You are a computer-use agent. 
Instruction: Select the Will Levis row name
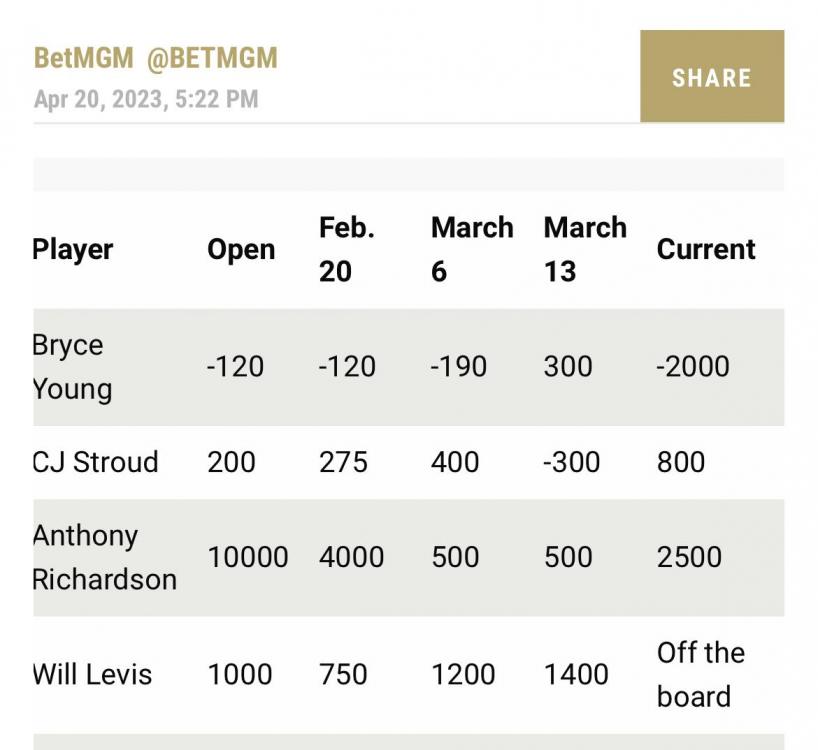(x=92, y=674)
